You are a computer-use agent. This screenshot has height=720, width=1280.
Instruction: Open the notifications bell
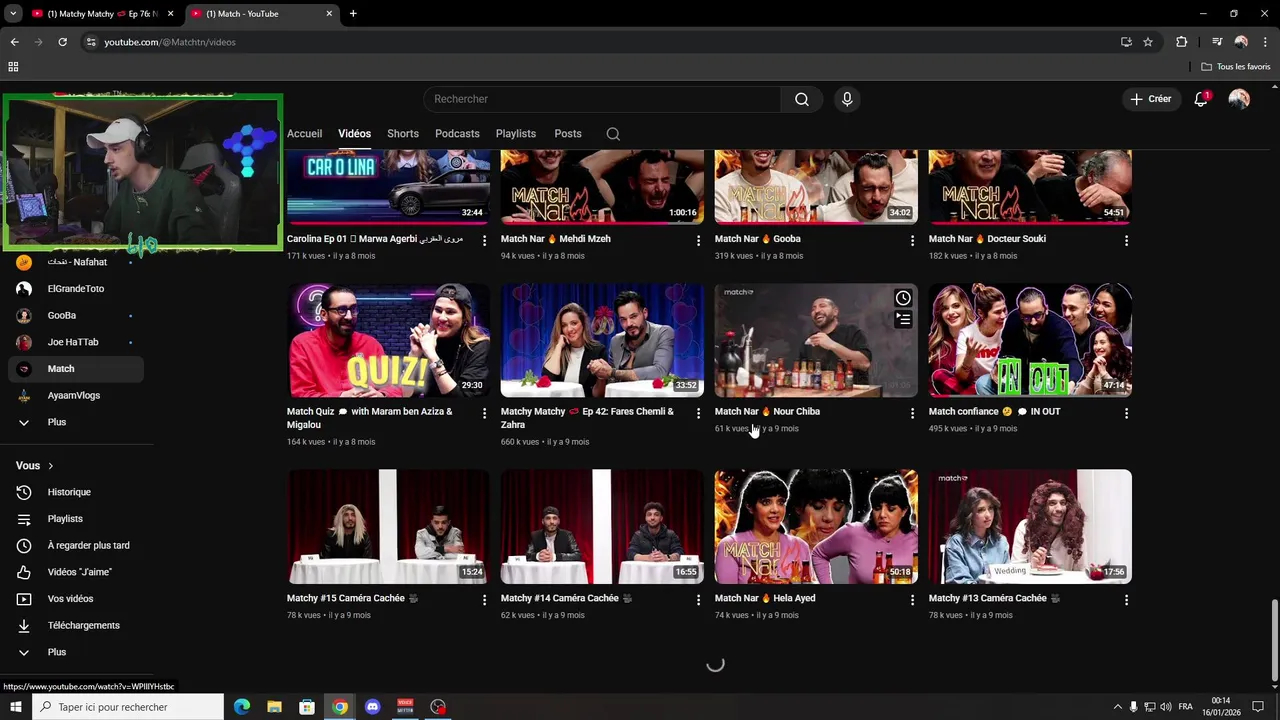click(1201, 99)
